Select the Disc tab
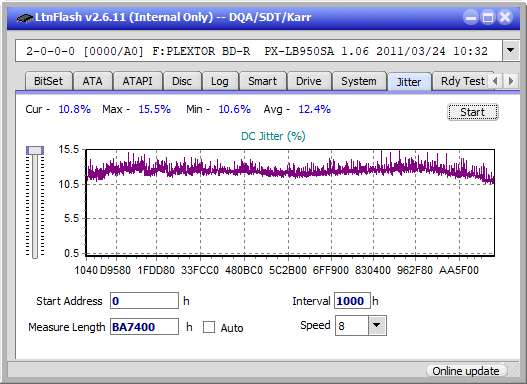 [x=182, y=81]
